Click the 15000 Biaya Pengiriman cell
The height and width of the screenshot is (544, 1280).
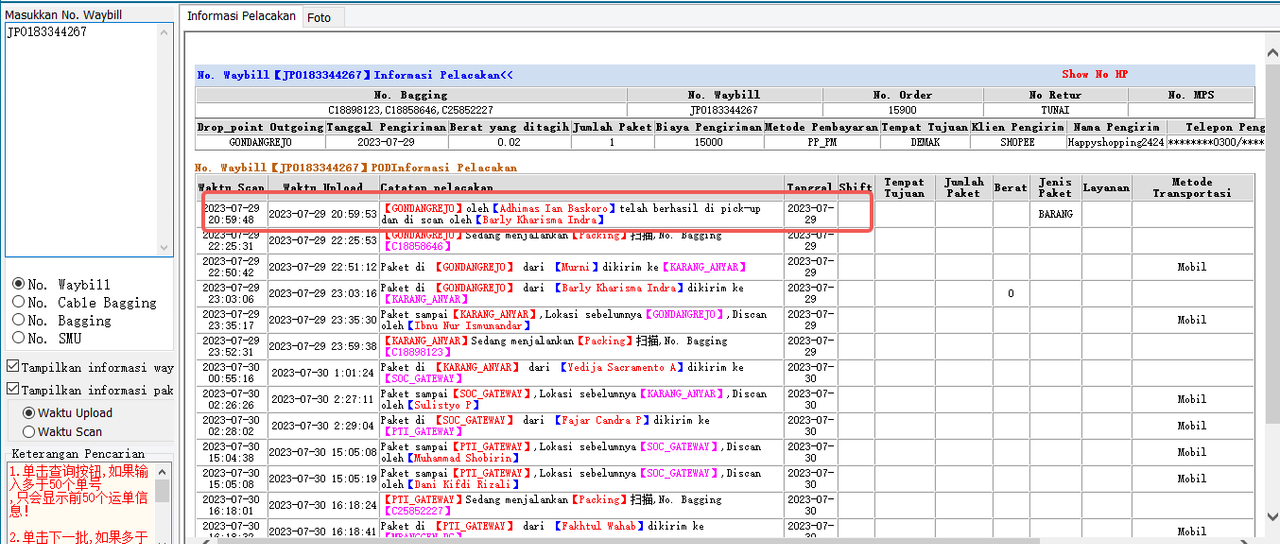[708, 142]
